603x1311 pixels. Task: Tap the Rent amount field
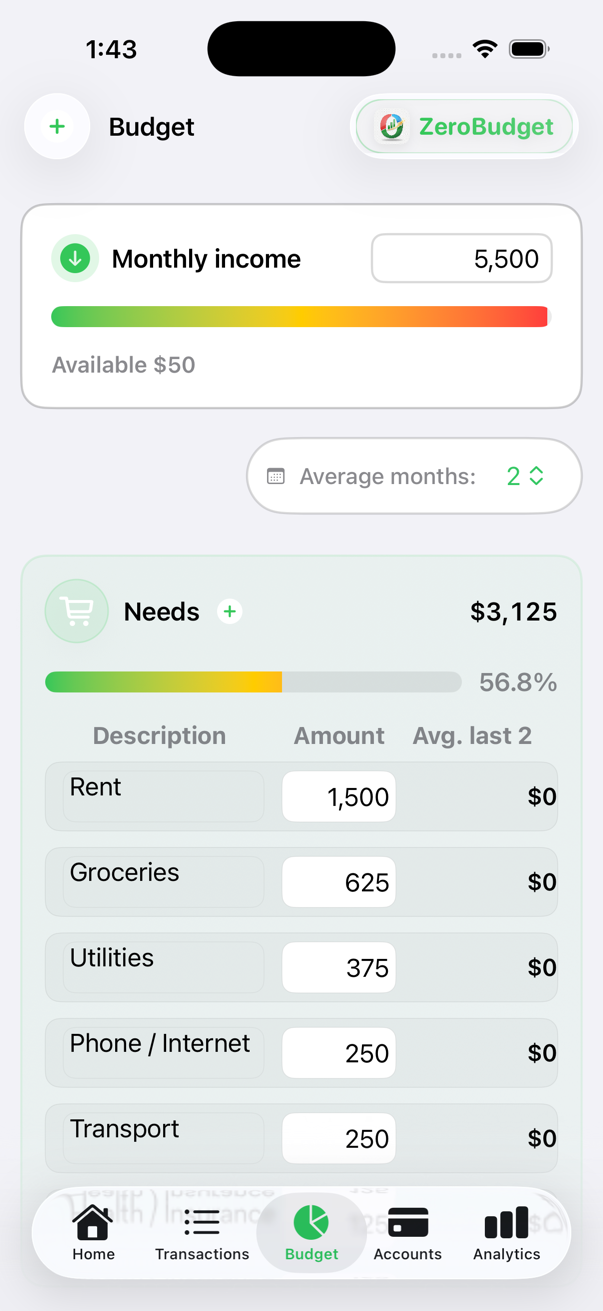pos(339,797)
